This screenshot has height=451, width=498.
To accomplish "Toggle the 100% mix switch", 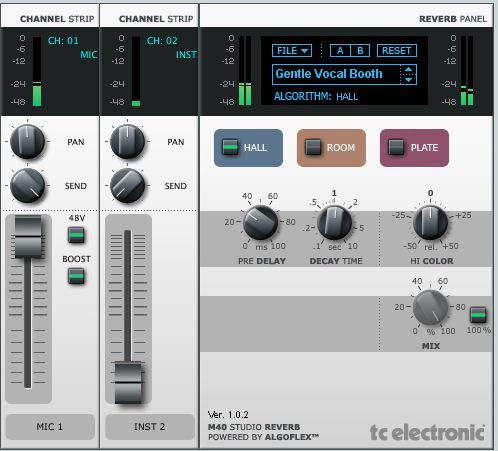I will click(x=478, y=315).
